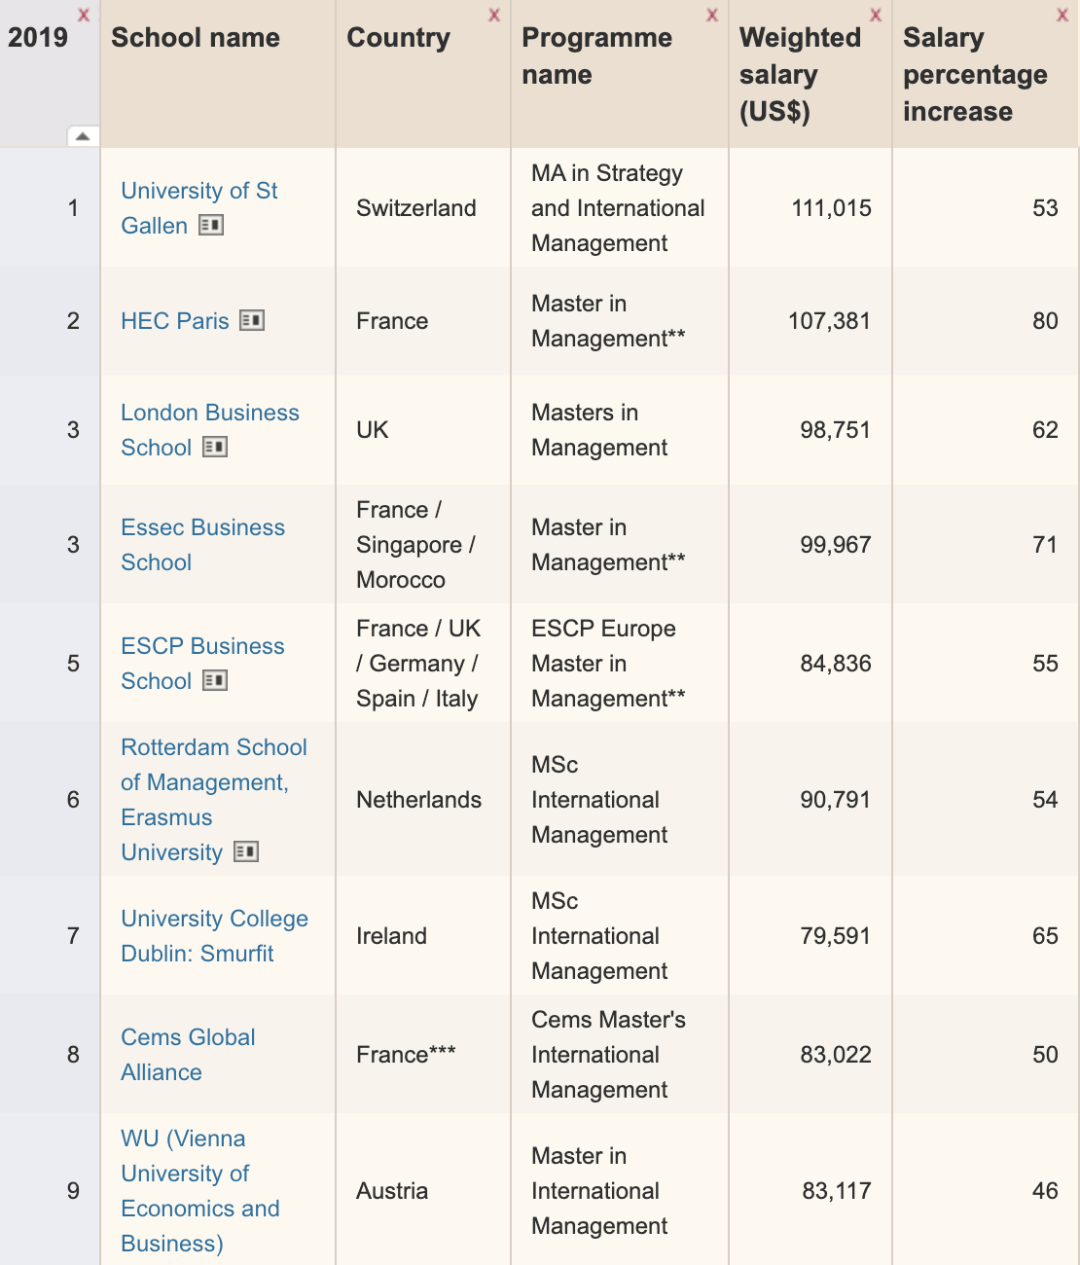Close the Programme name column via x
Viewport: 1080px width, 1265px height.
(712, 15)
